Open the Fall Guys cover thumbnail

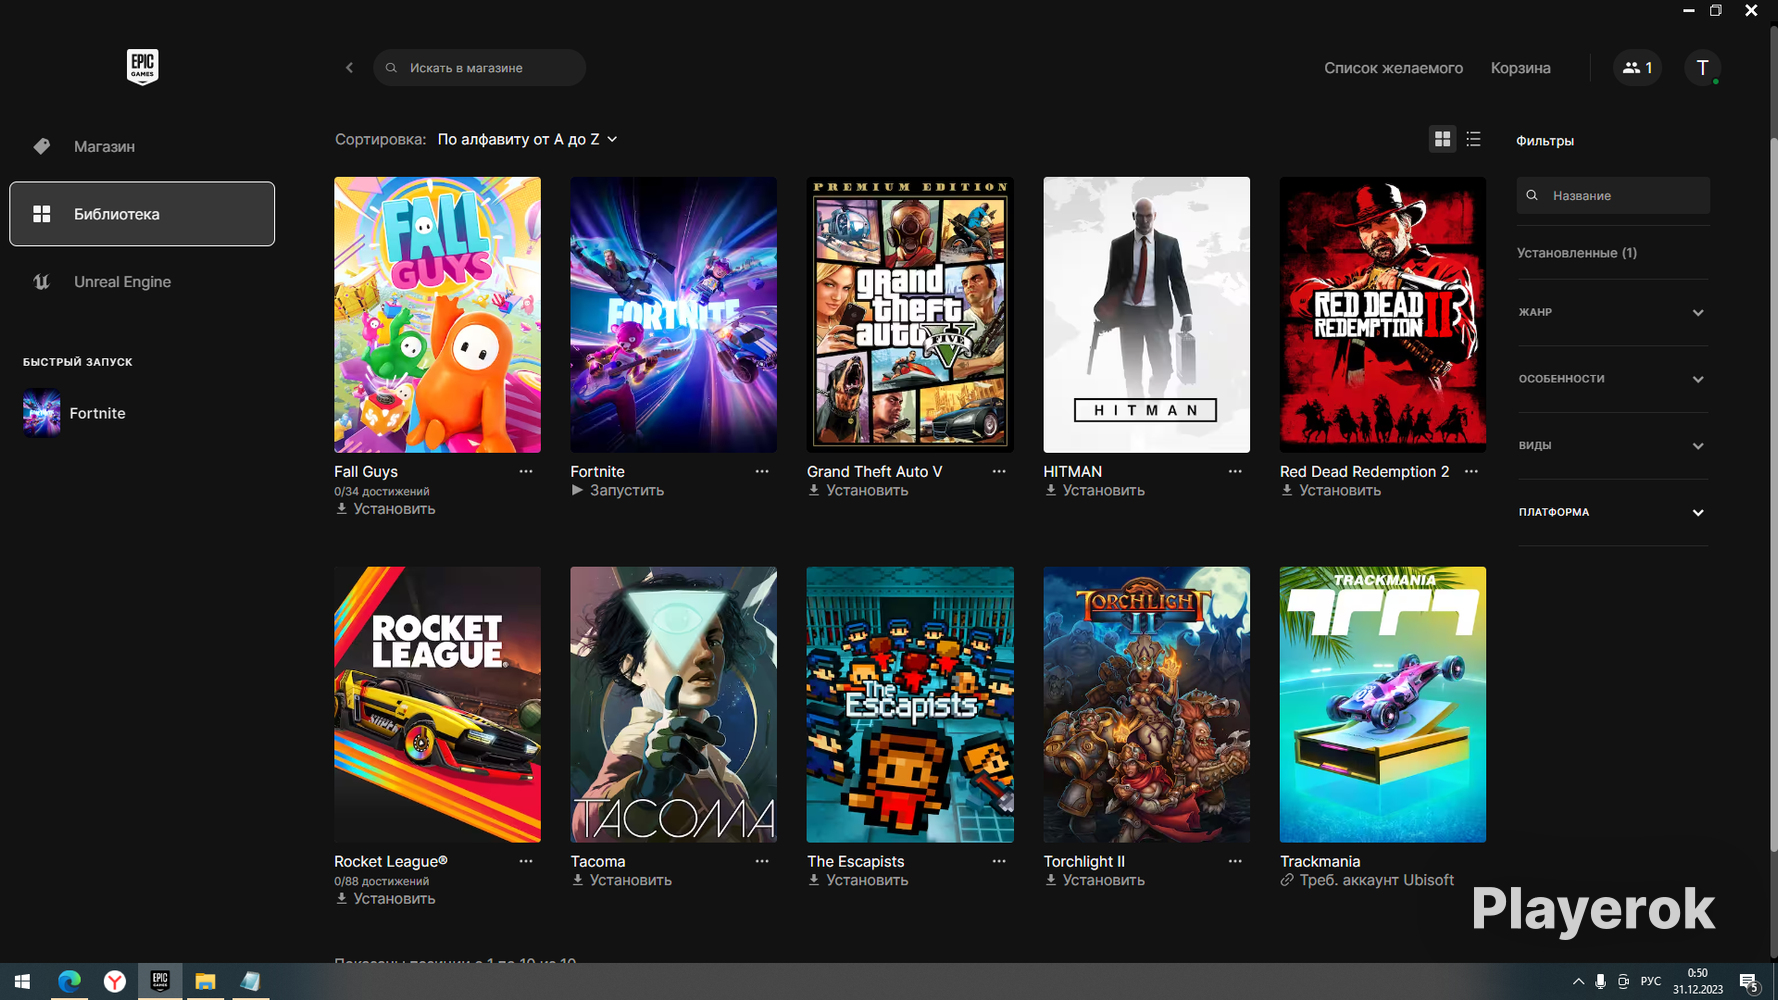tap(437, 315)
